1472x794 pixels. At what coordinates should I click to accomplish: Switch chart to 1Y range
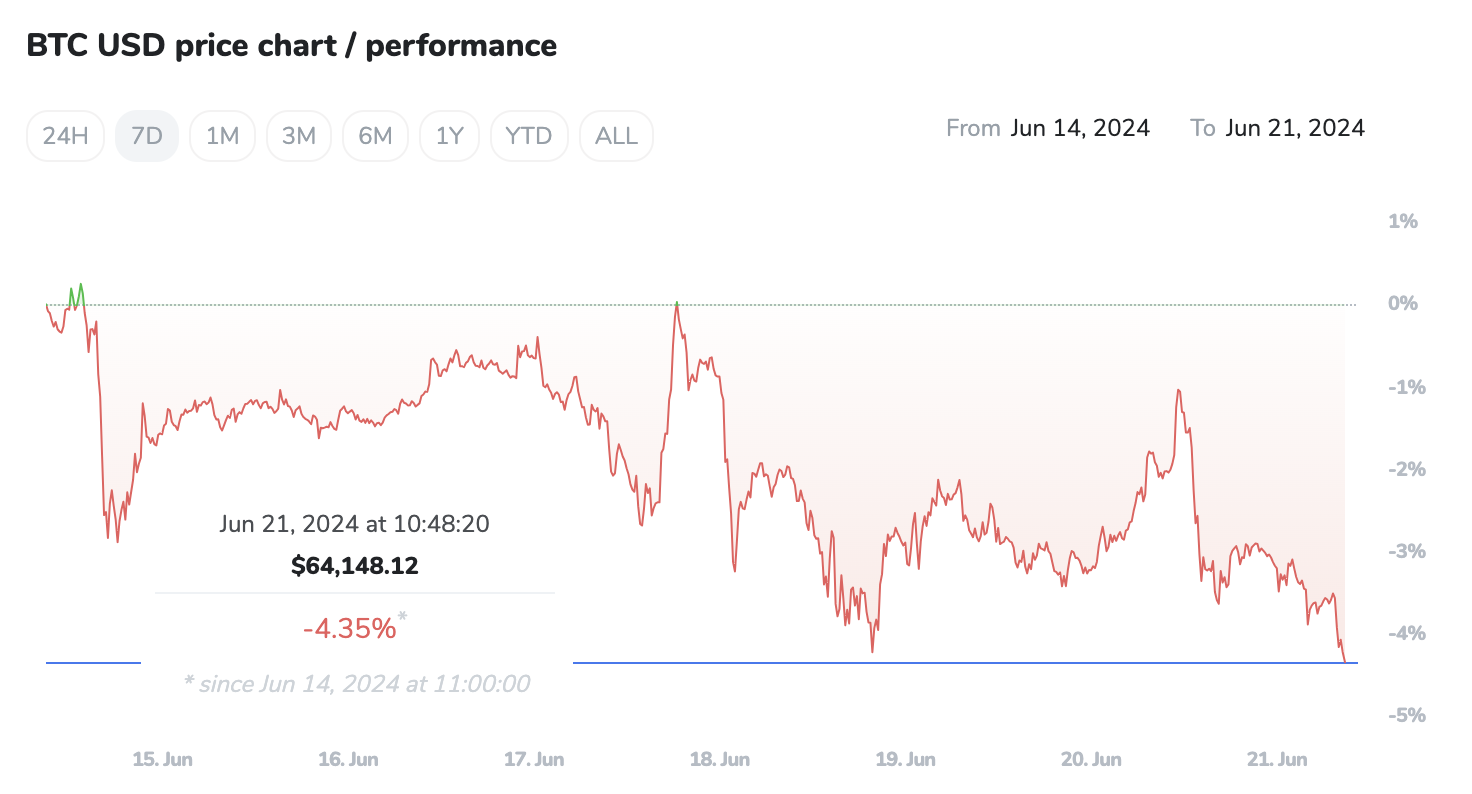(x=450, y=136)
